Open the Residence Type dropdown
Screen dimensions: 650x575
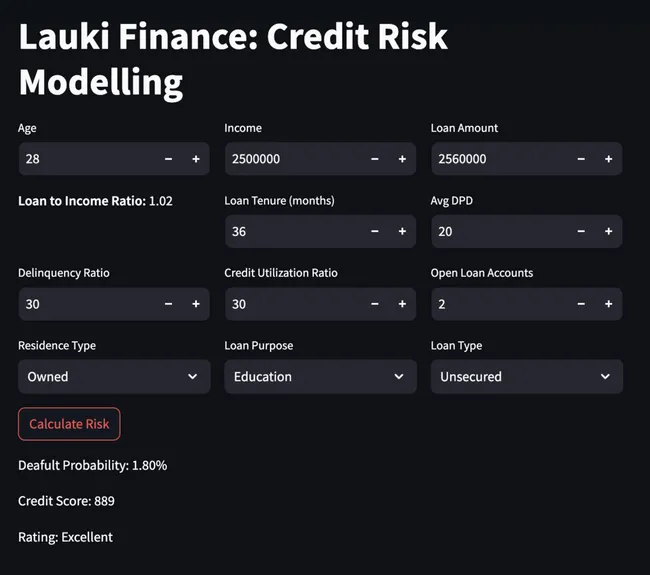(114, 377)
